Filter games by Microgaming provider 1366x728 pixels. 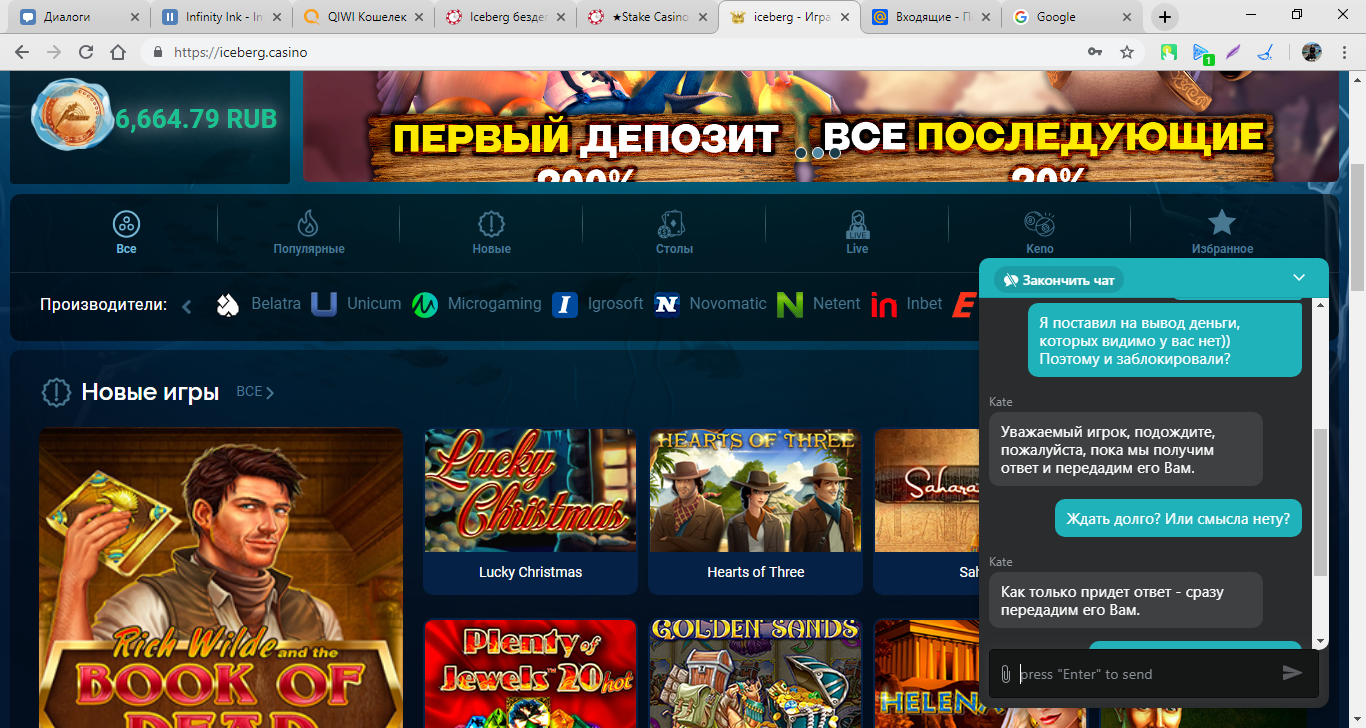click(477, 304)
